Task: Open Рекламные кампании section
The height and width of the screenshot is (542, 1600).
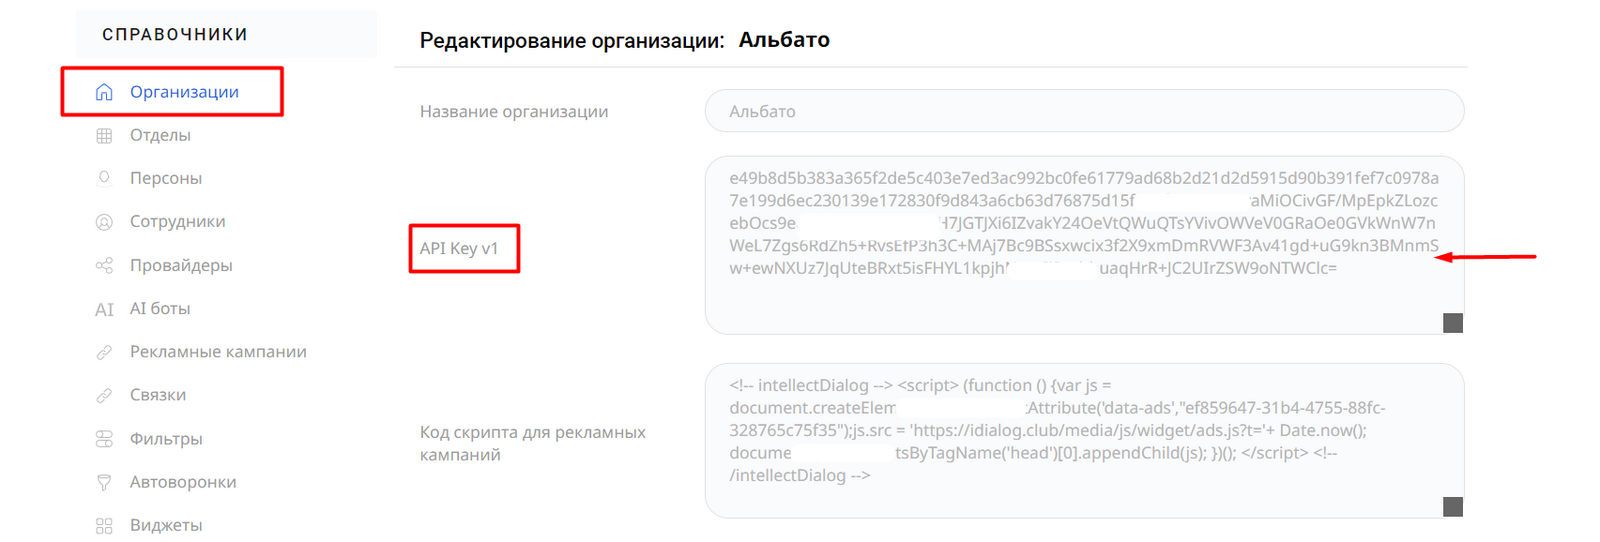Action: 218,352
